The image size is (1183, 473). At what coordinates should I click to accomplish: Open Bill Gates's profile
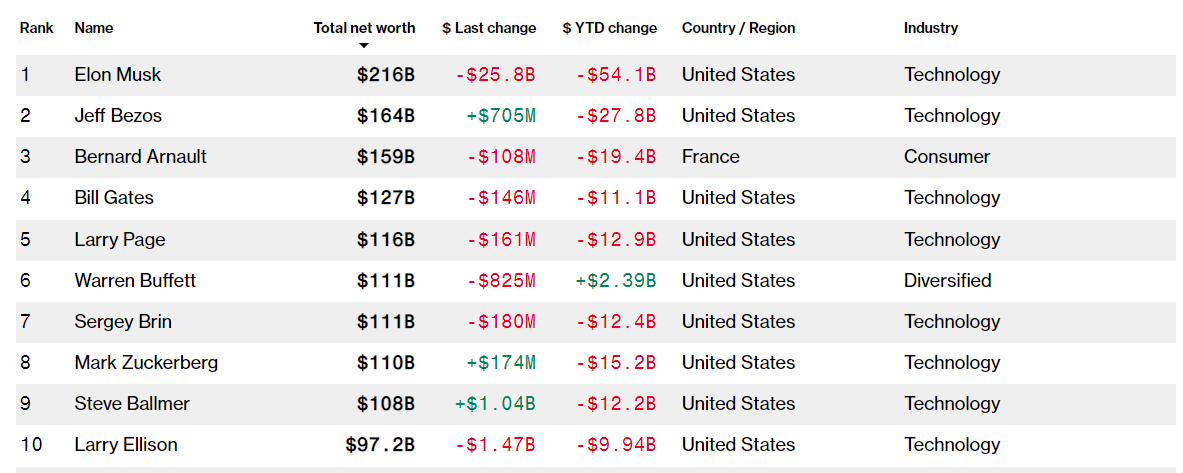tap(114, 198)
